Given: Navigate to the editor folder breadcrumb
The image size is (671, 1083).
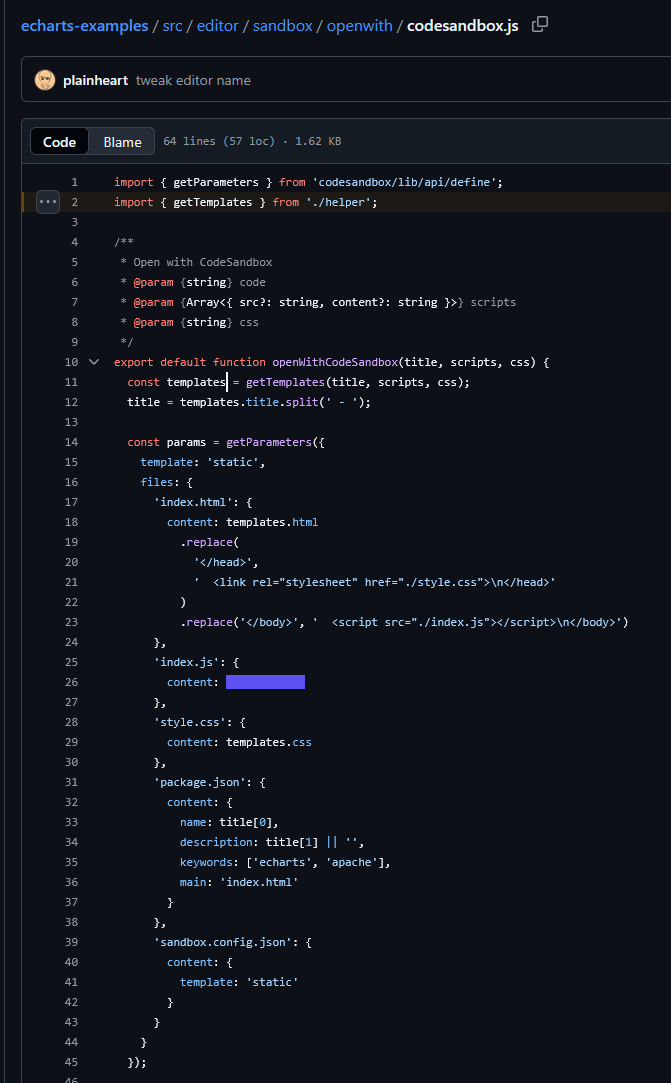Looking at the screenshot, I should click(x=218, y=25).
